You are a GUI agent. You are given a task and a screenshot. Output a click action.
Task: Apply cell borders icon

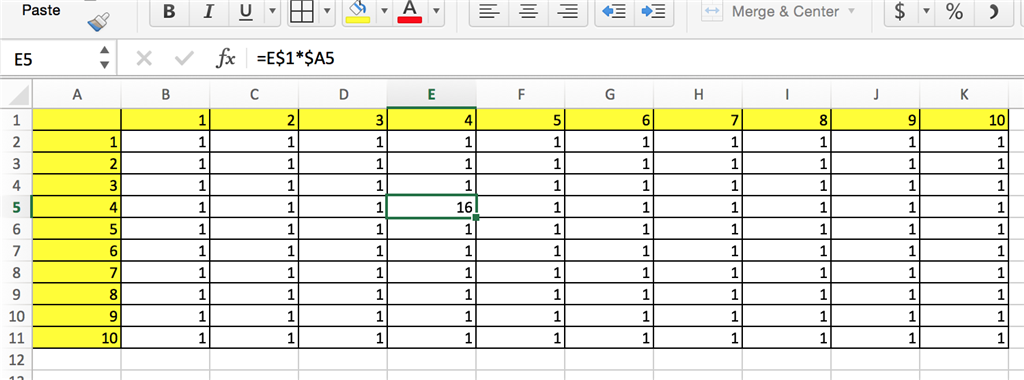[x=301, y=12]
